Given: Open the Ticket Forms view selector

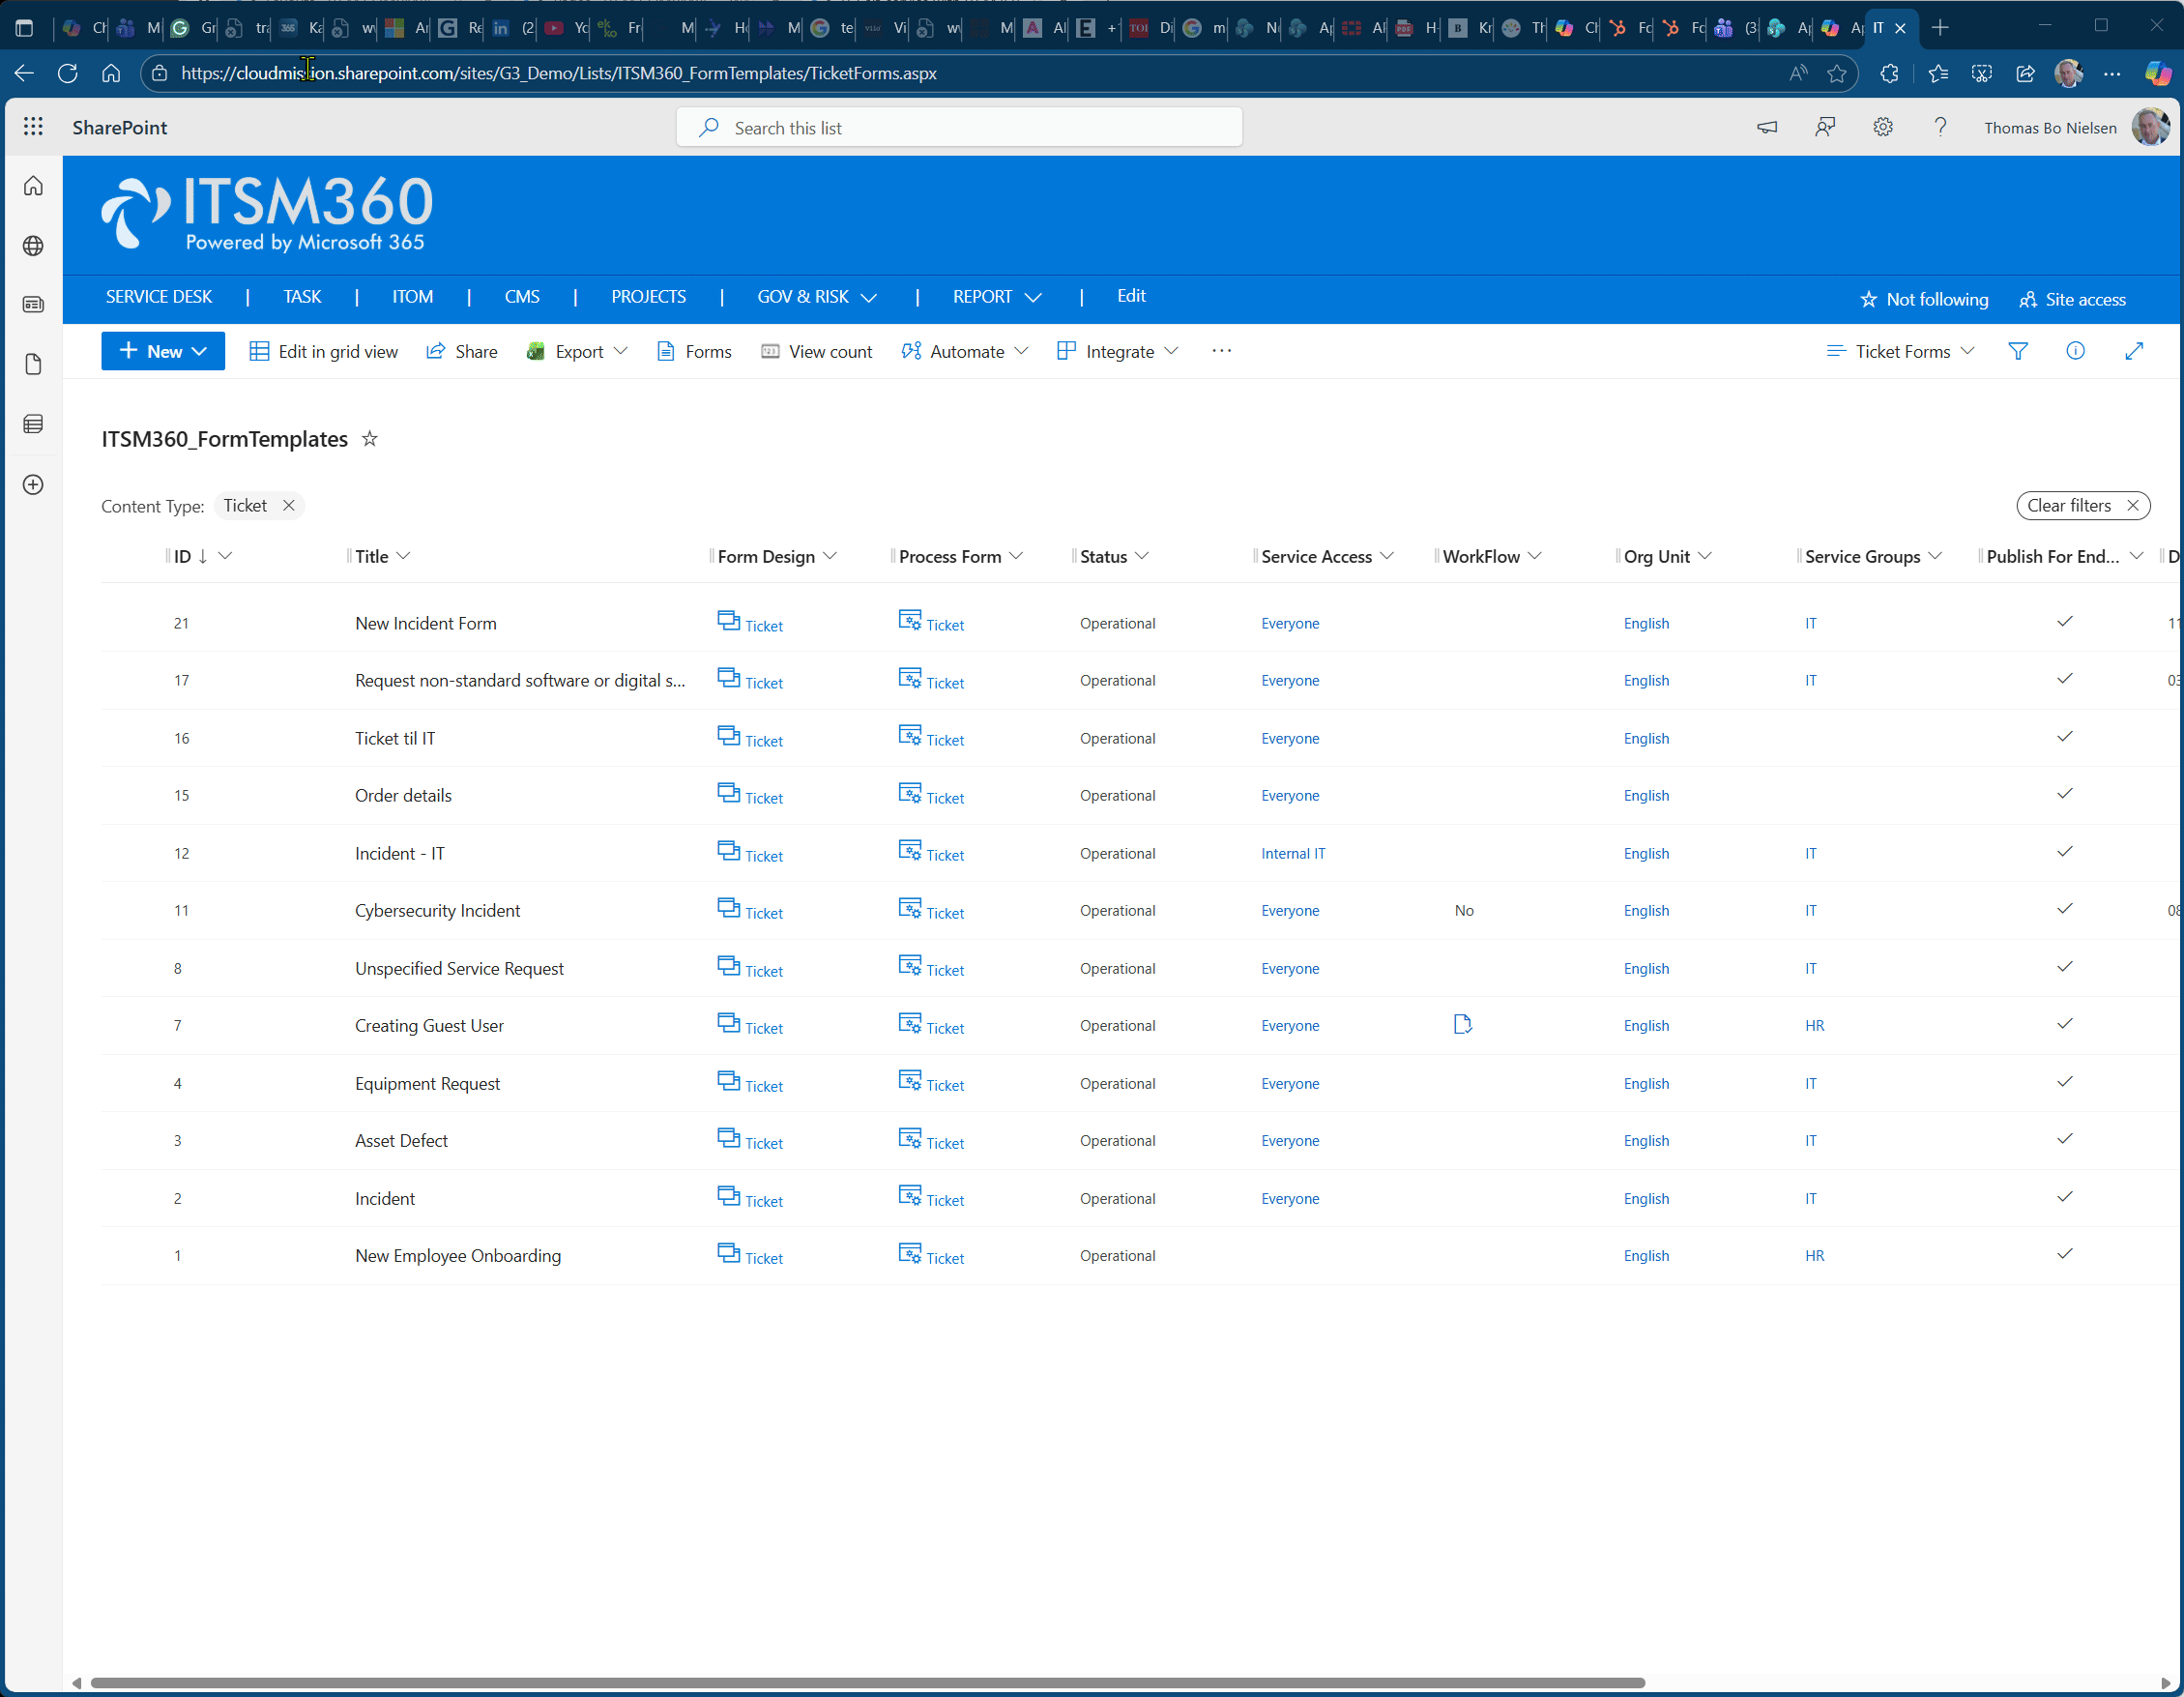Looking at the screenshot, I should (1898, 351).
